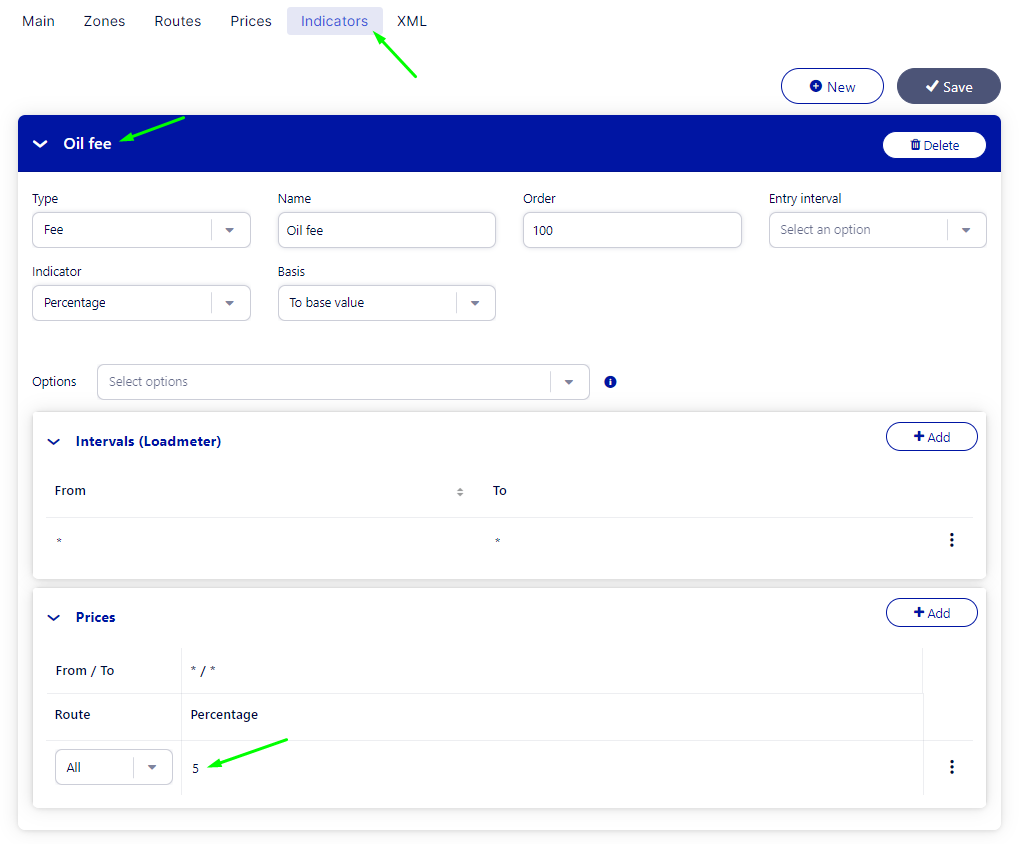Image resolution: width=1020 pixels, height=844 pixels.
Task: Switch to the Zones tab
Action: point(104,21)
